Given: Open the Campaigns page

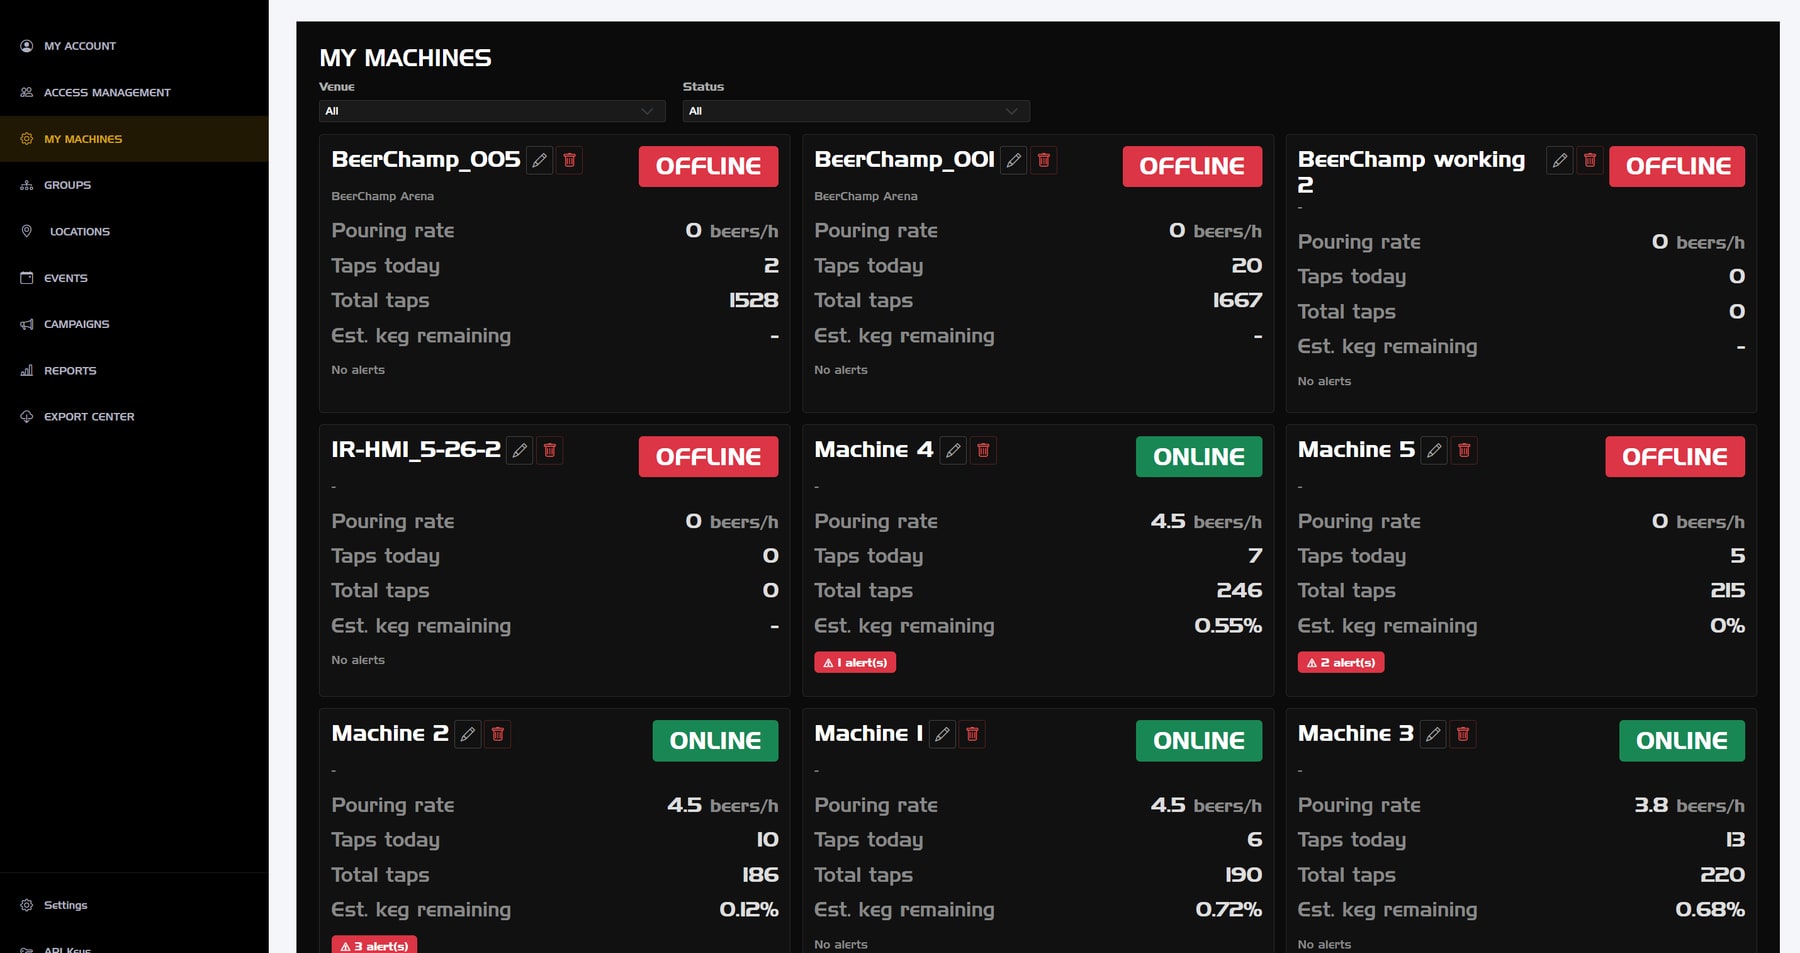Looking at the screenshot, I should coord(134,324).
